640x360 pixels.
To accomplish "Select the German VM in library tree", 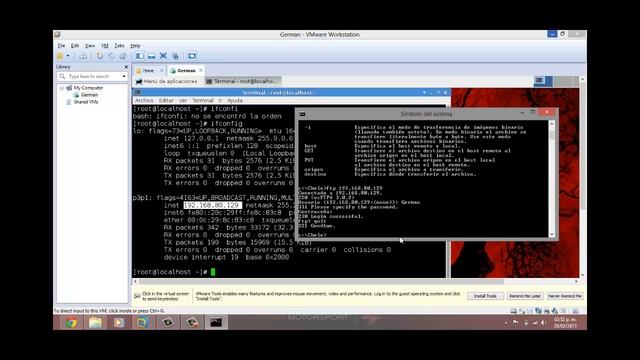I will (x=89, y=95).
